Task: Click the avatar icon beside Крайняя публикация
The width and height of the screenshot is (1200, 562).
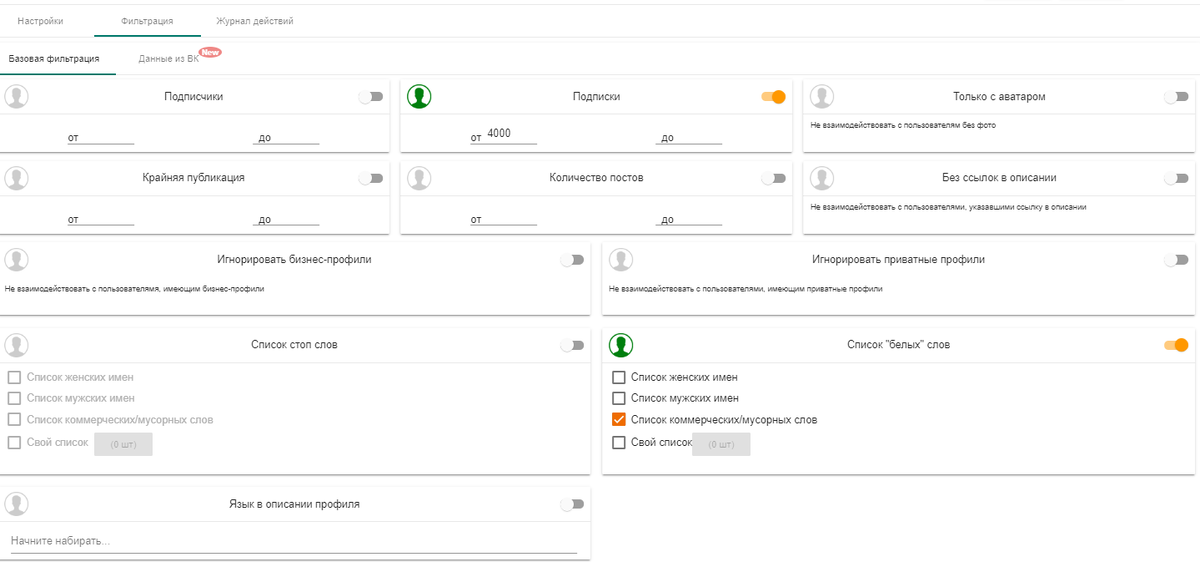Action: click(x=17, y=178)
